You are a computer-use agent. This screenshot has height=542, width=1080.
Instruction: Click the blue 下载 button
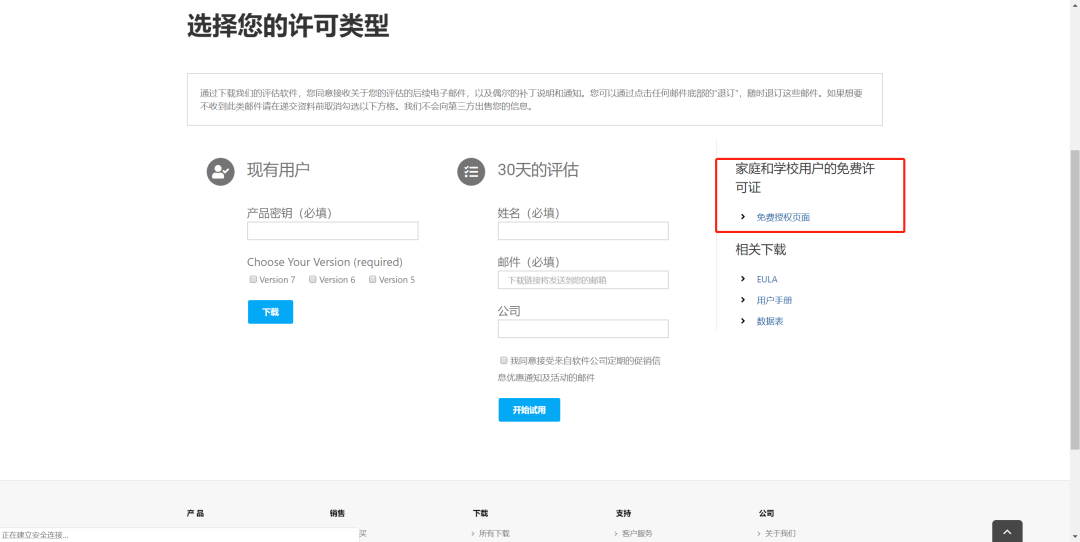(x=271, y=312)
